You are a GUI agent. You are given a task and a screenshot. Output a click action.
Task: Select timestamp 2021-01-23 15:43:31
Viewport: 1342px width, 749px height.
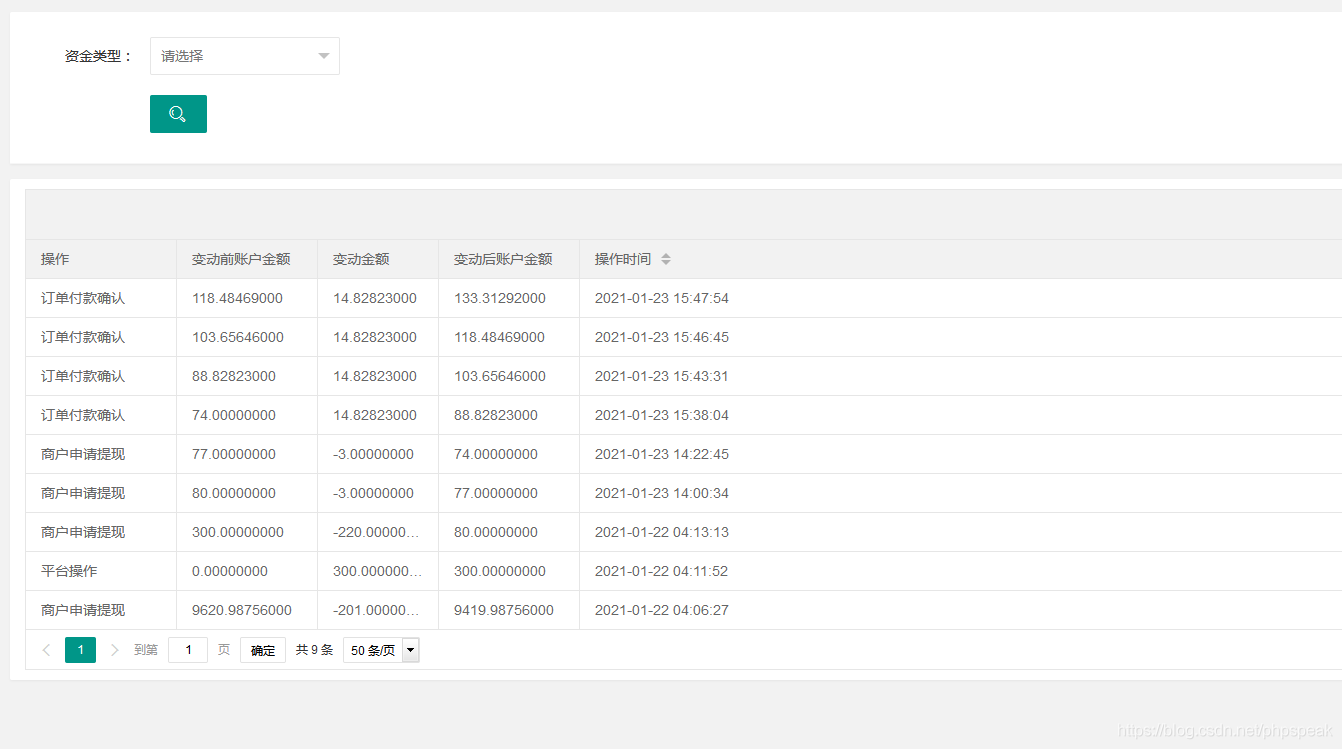tap(662, 376)
